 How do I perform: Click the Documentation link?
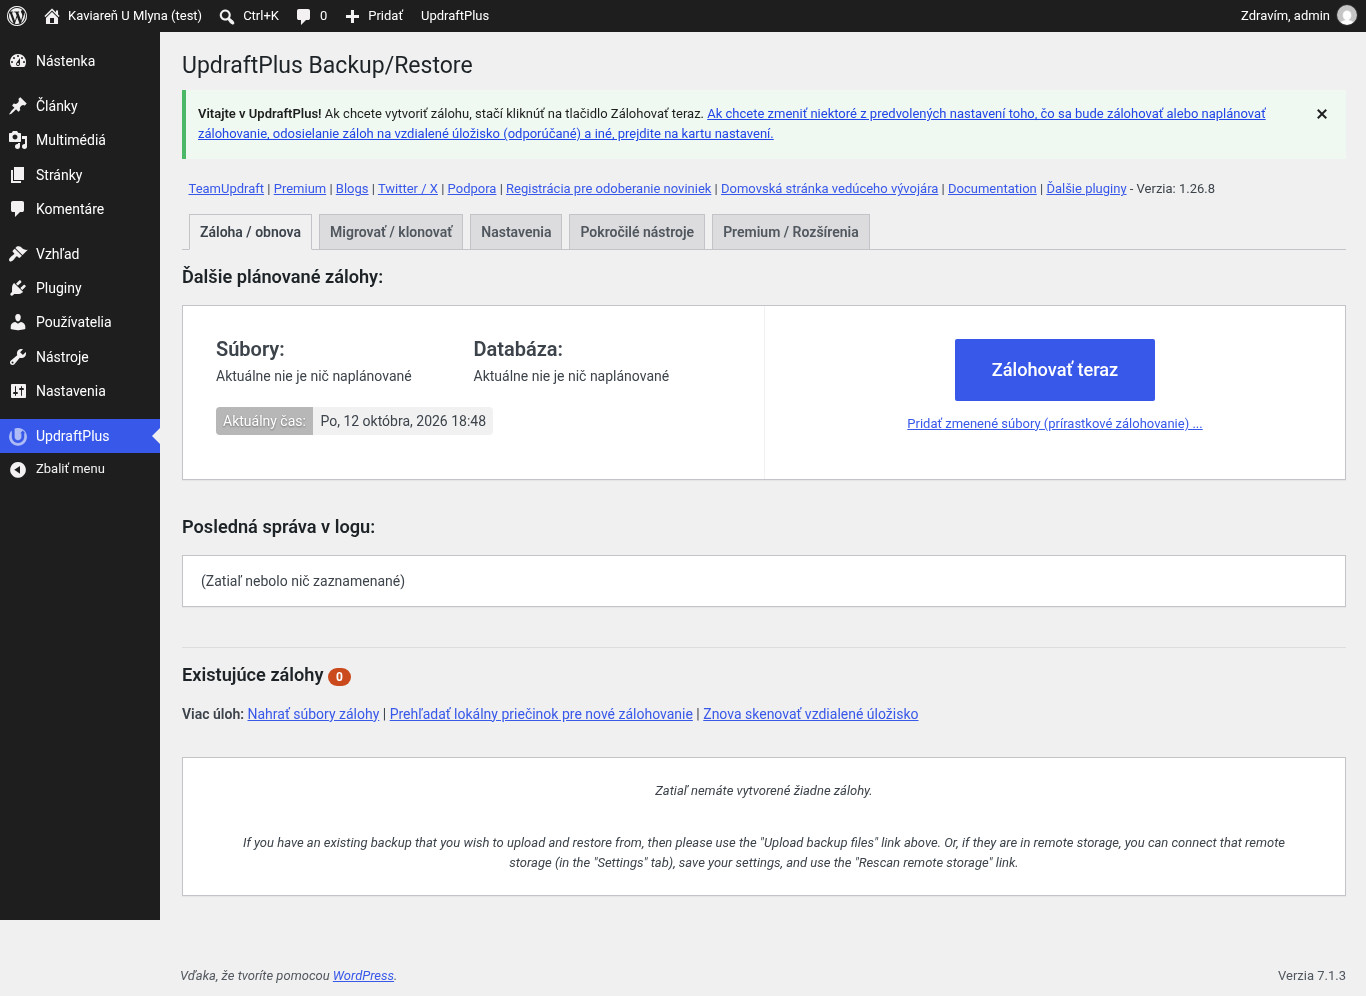992,189
